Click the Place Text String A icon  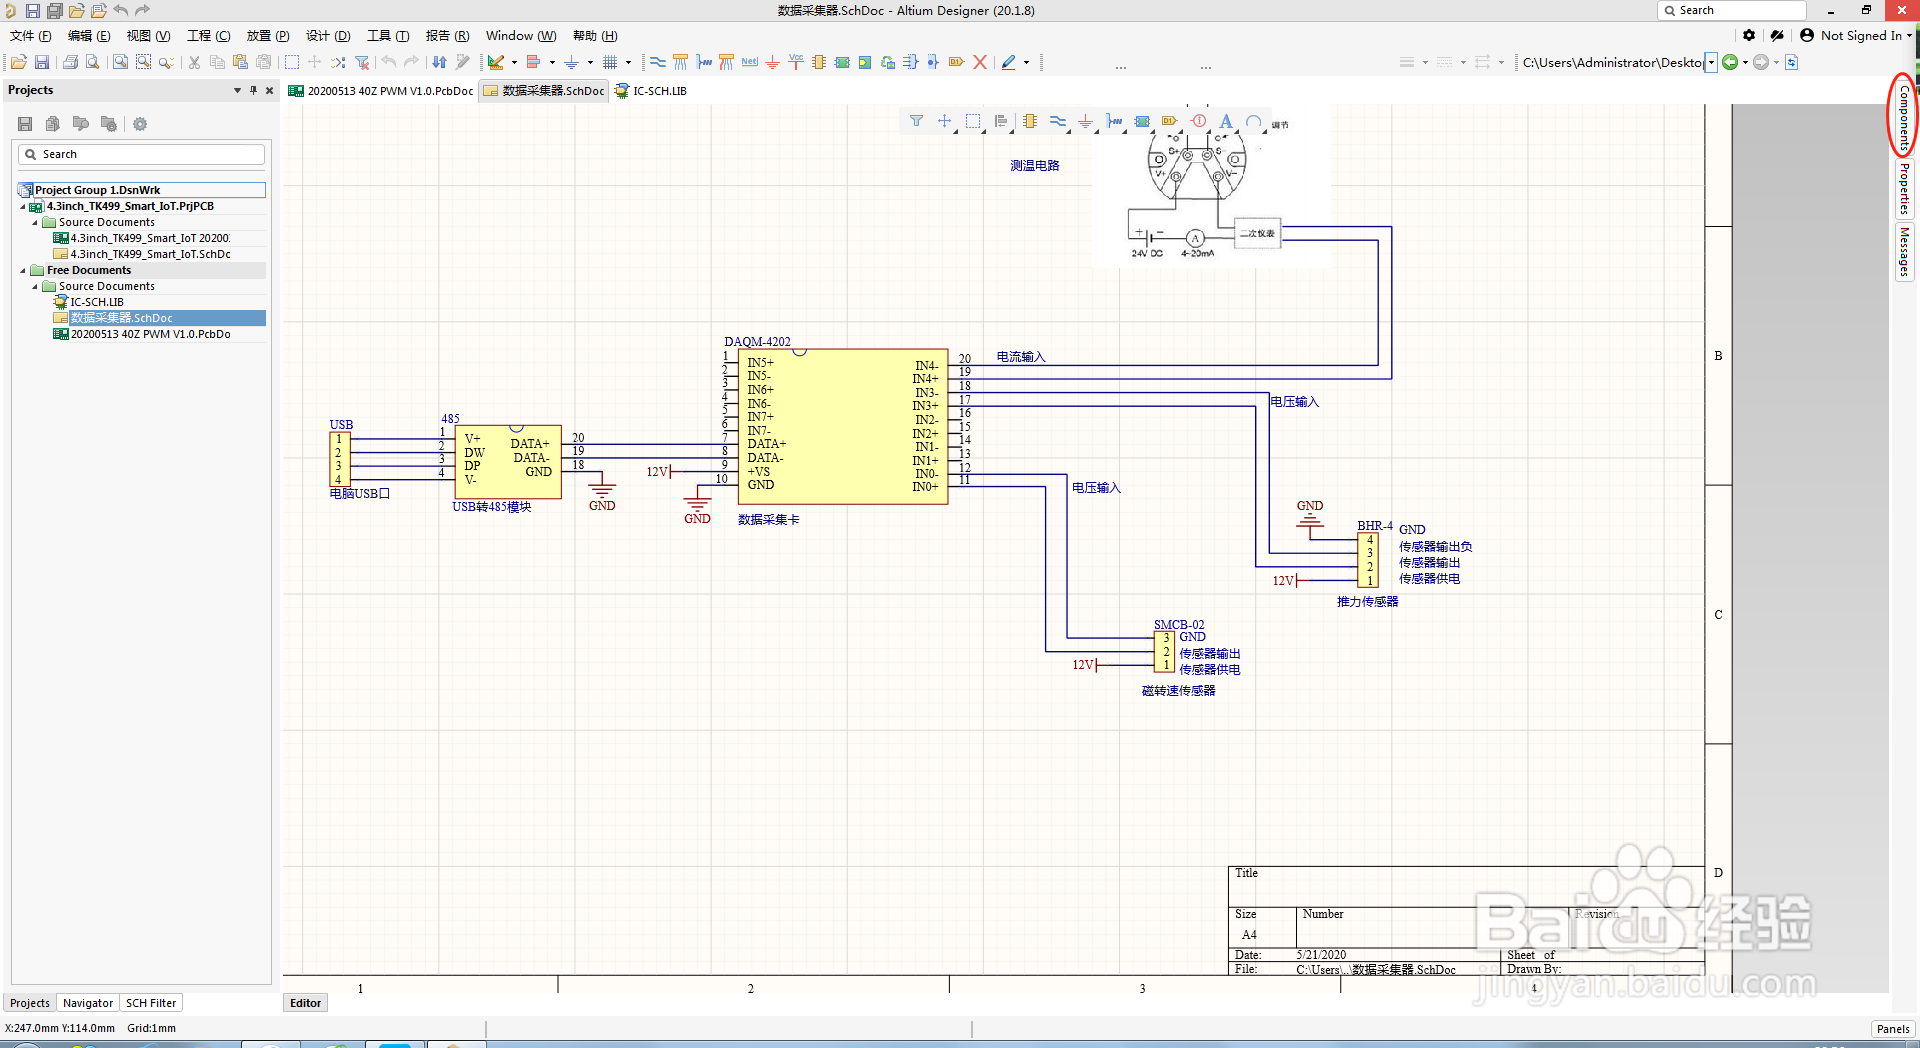(x=1226, y=121)
